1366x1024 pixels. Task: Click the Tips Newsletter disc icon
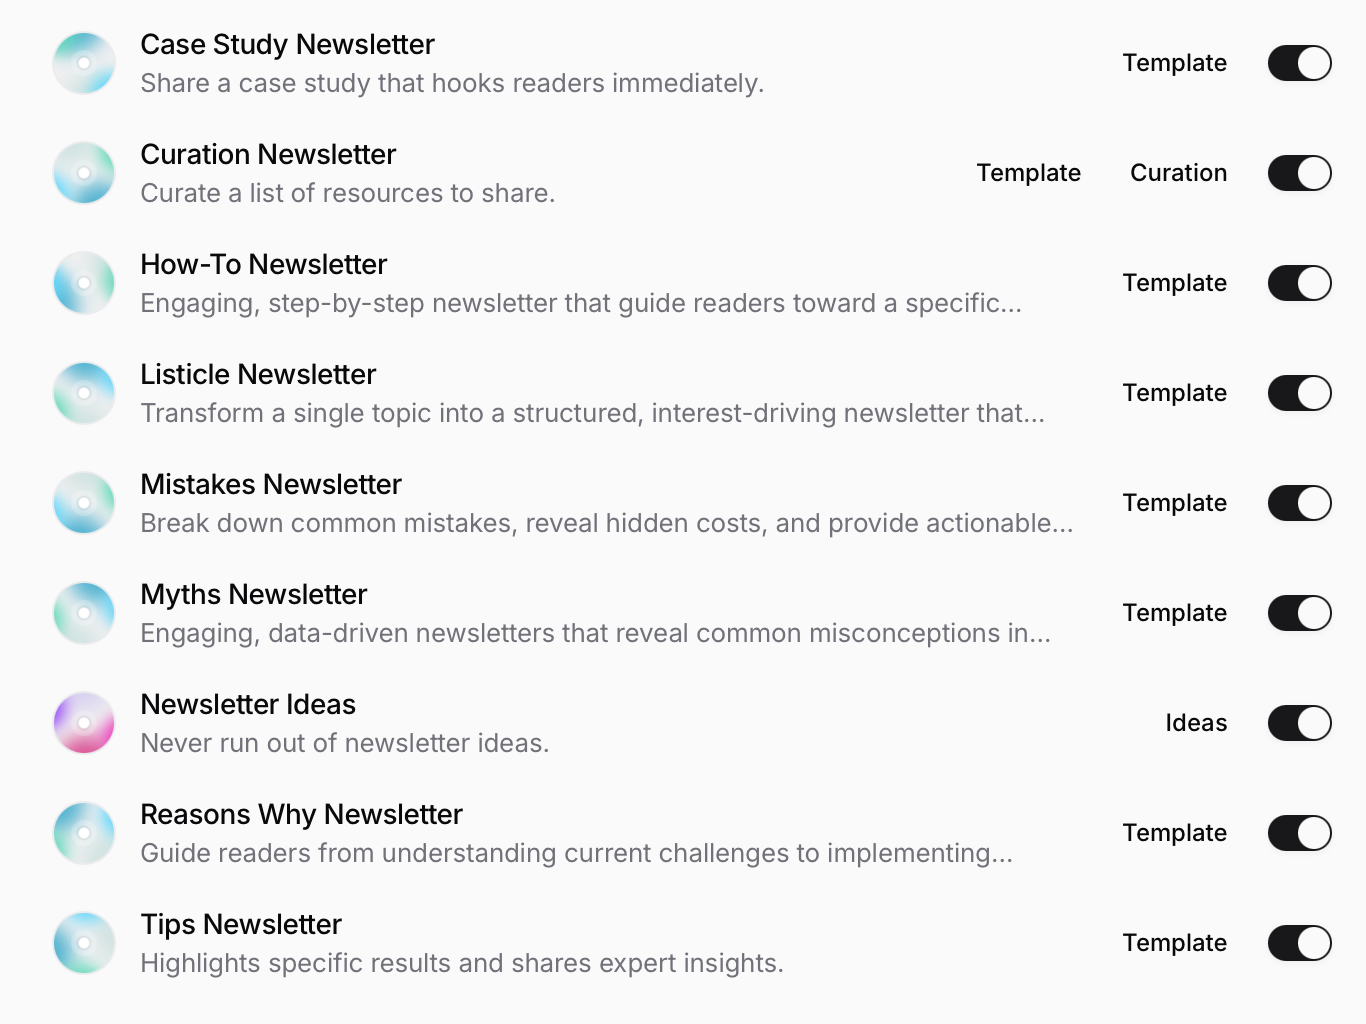84,943
